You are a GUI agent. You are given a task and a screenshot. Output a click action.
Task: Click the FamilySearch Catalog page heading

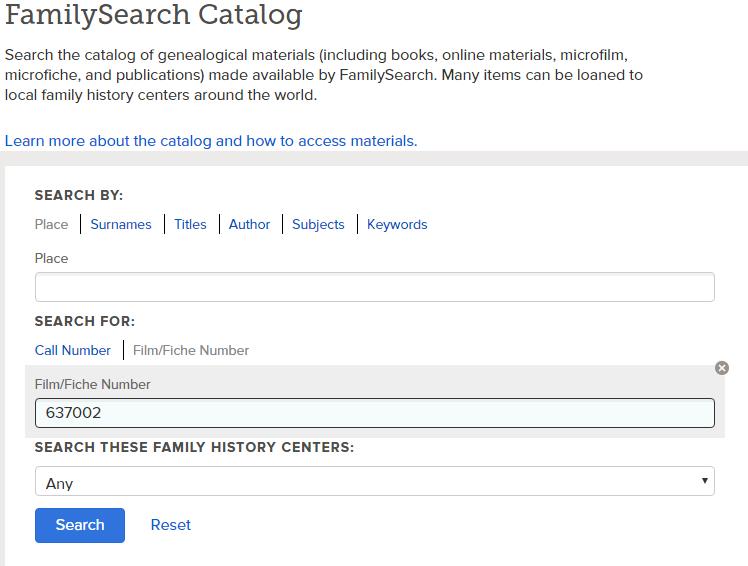154,15
